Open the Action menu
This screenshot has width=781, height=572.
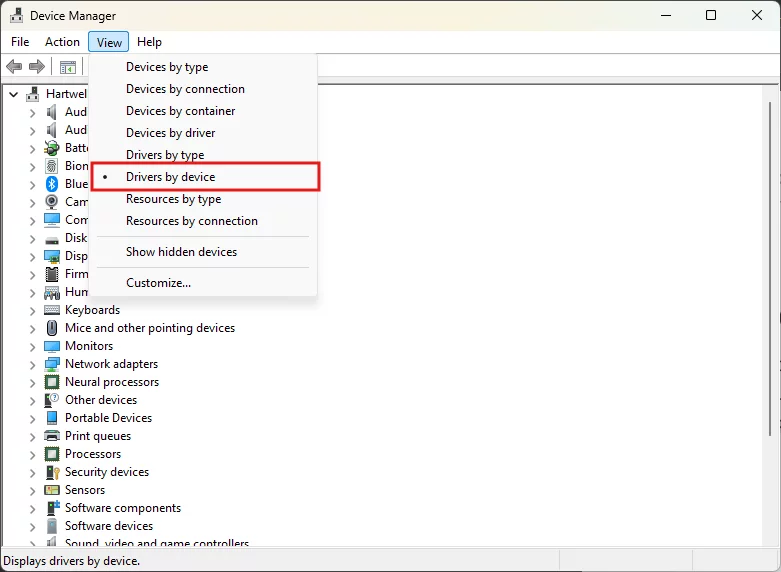pyautogui.click(x=62, y=42)
